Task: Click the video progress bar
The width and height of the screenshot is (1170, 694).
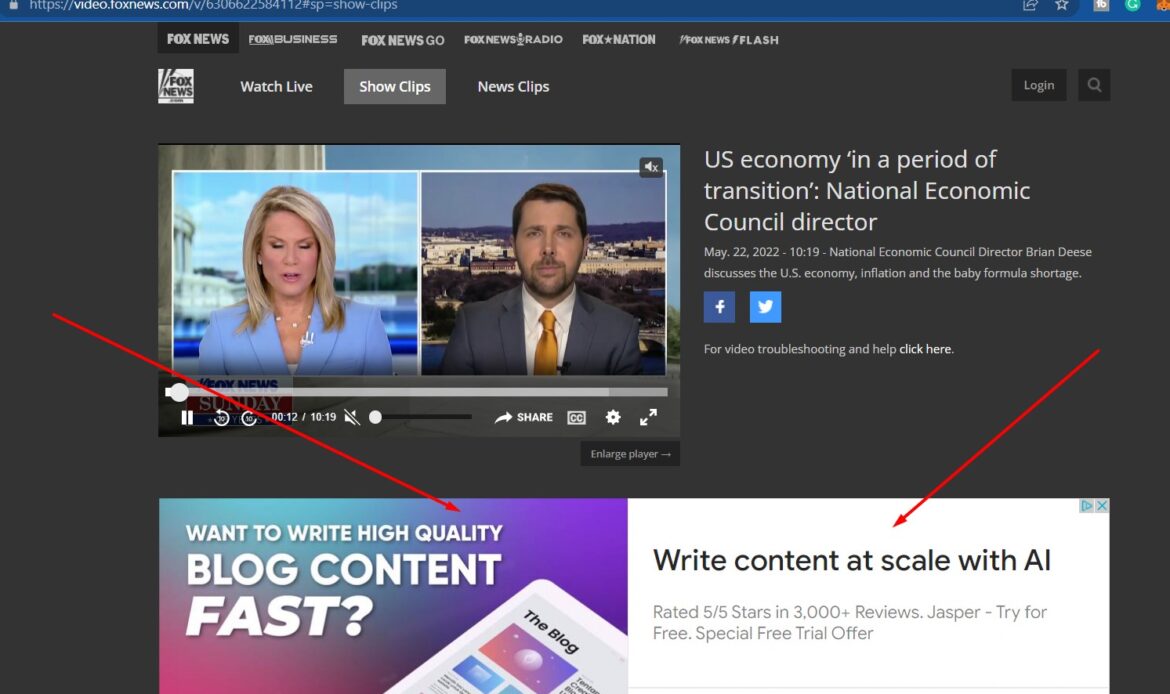Action: 416,392
